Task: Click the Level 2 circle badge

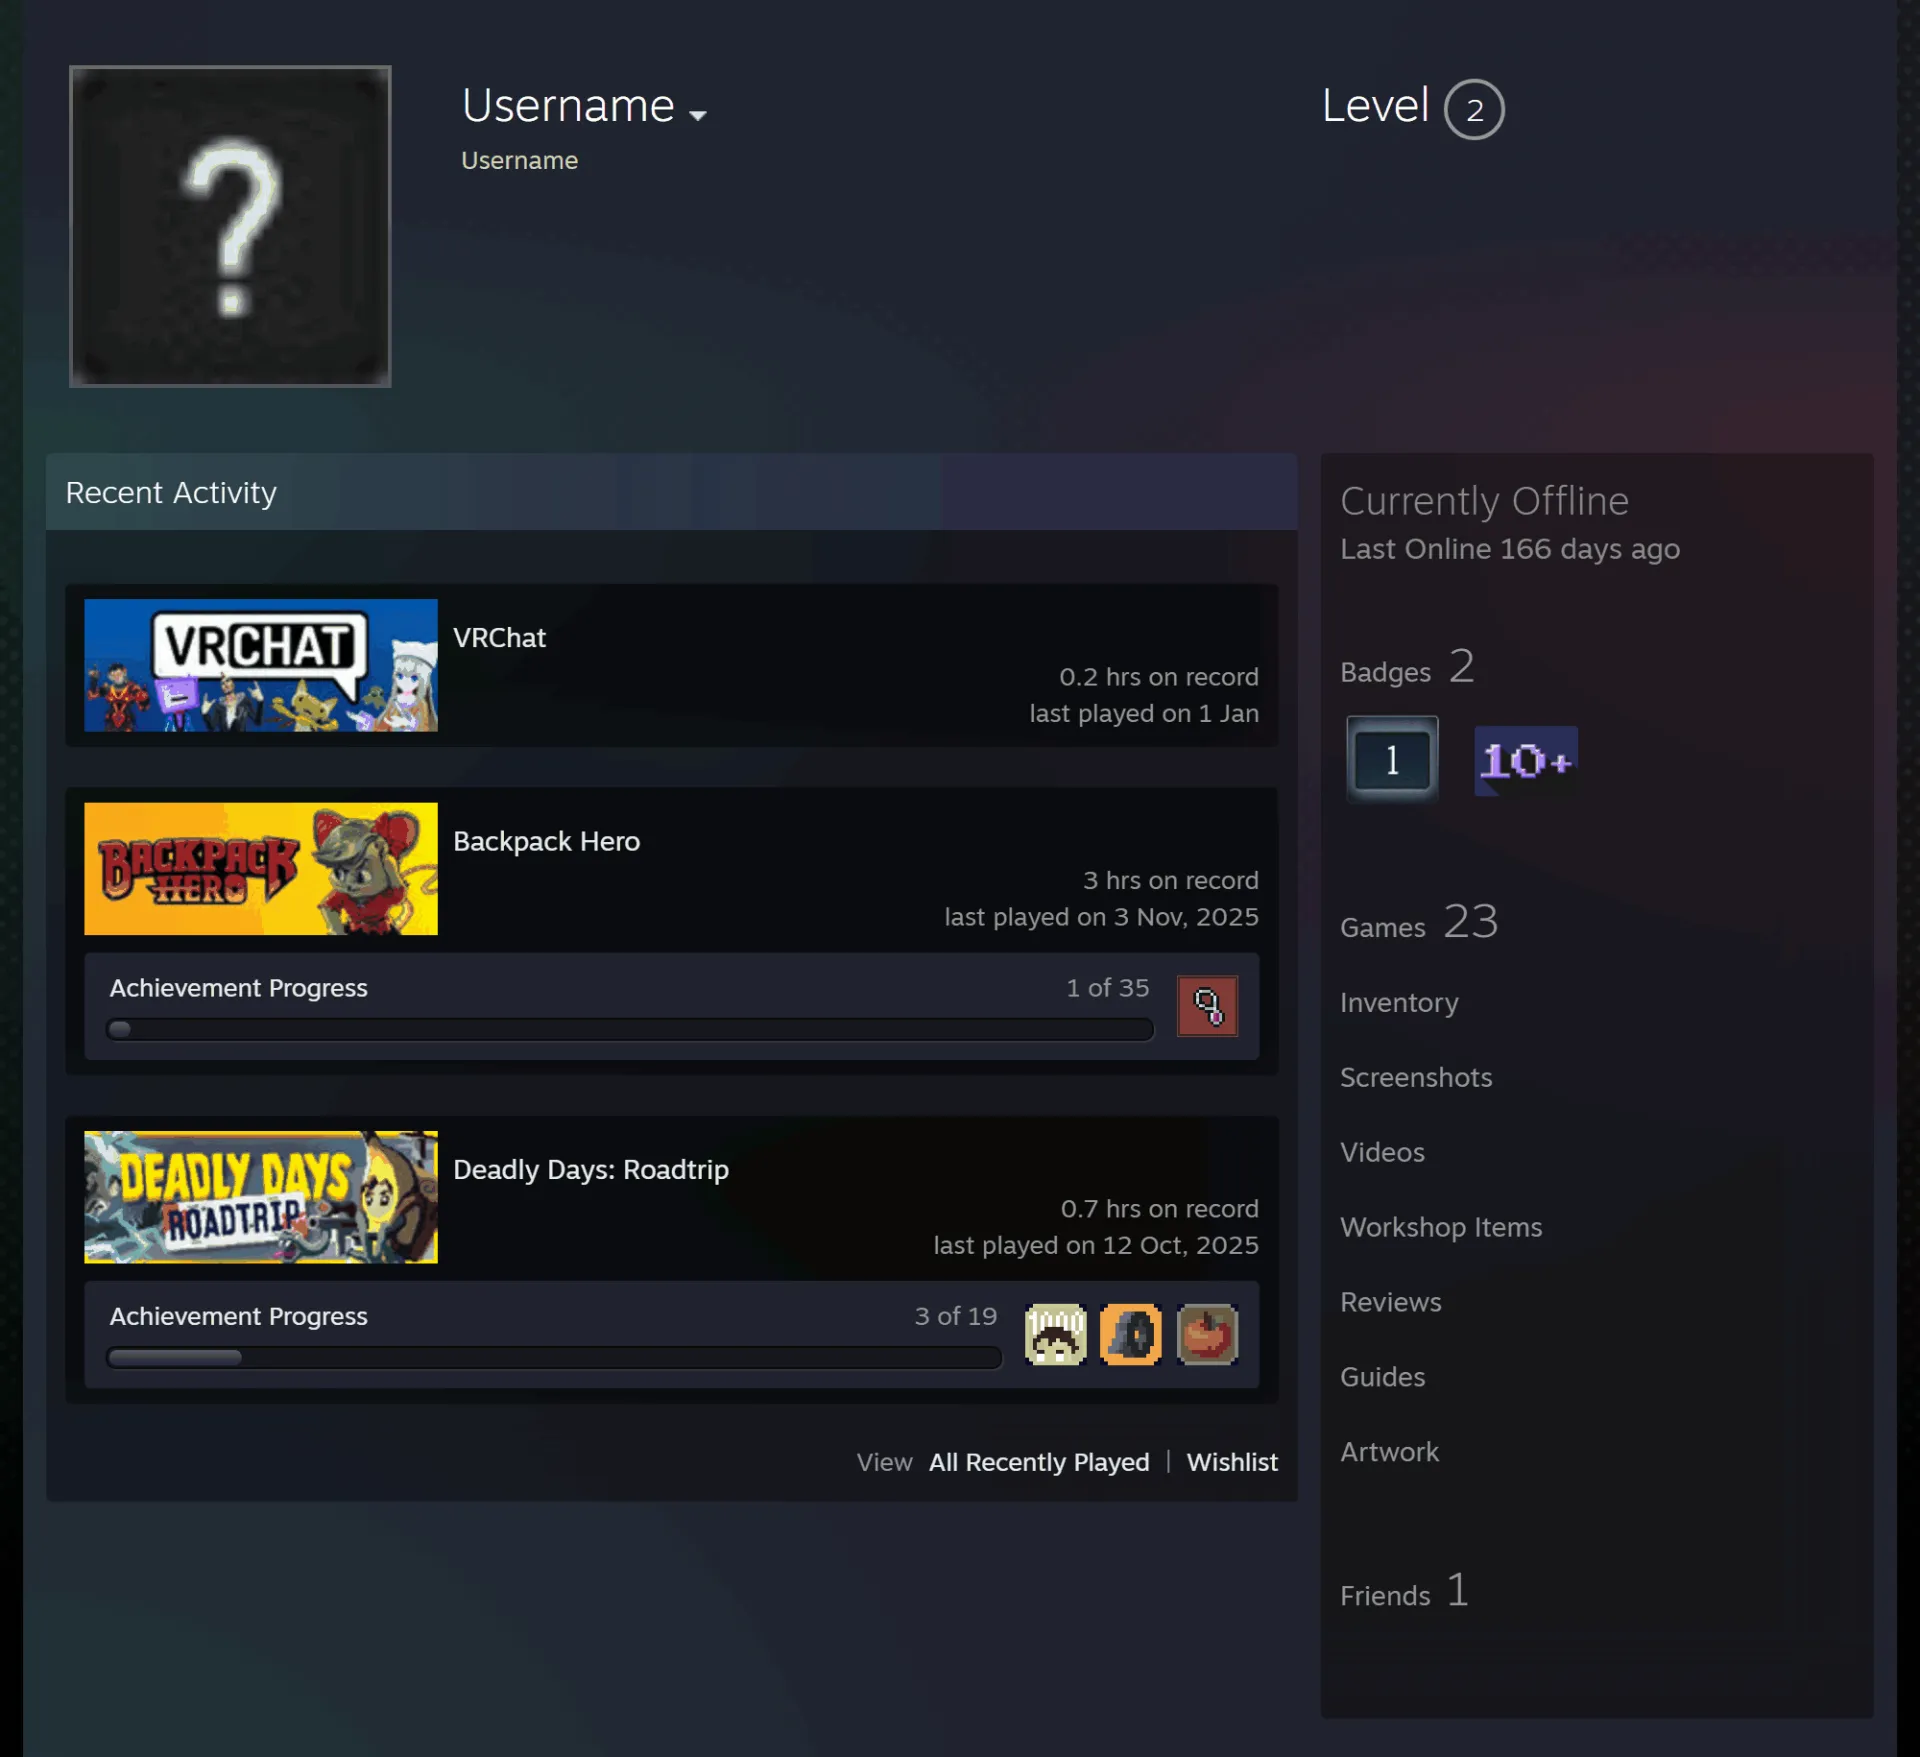Action: pos(1474,109)
